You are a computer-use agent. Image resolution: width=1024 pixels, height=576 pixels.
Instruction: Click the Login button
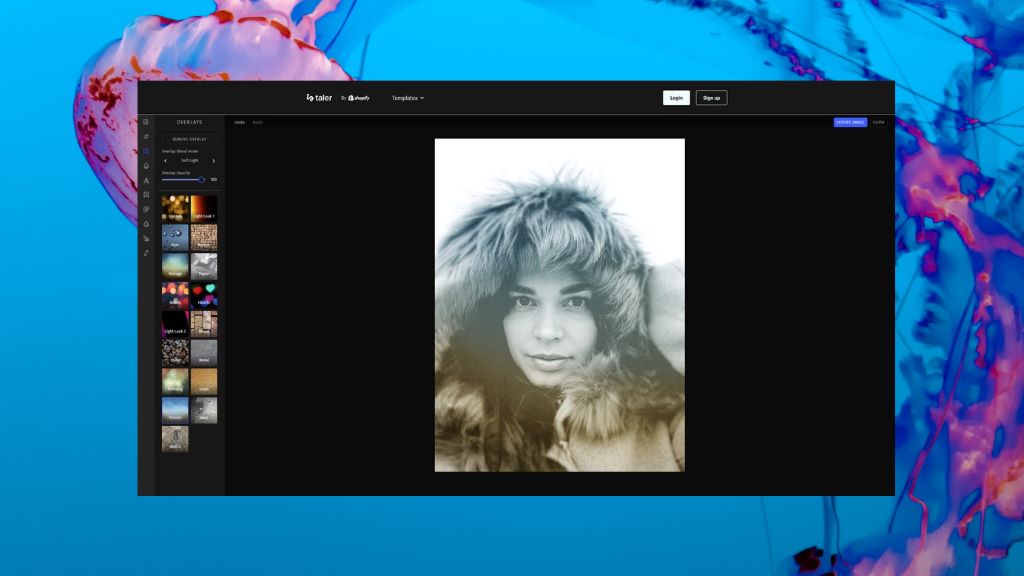coord(676,98)
